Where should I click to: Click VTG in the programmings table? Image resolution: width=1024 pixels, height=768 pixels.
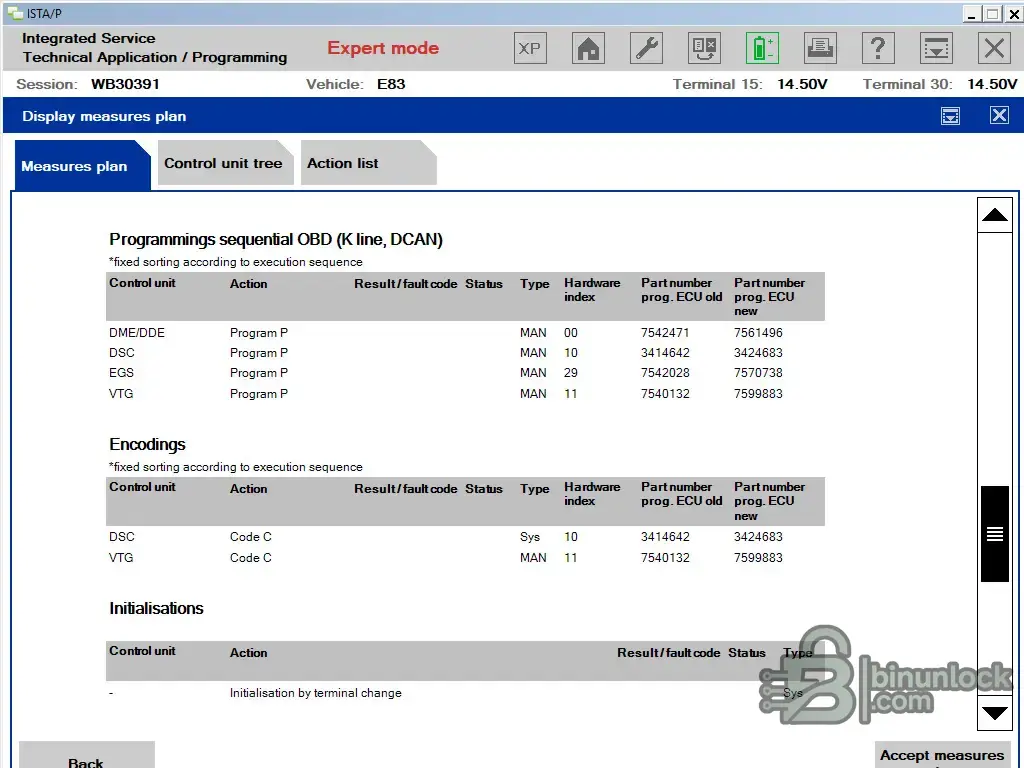tap(121, 394)
